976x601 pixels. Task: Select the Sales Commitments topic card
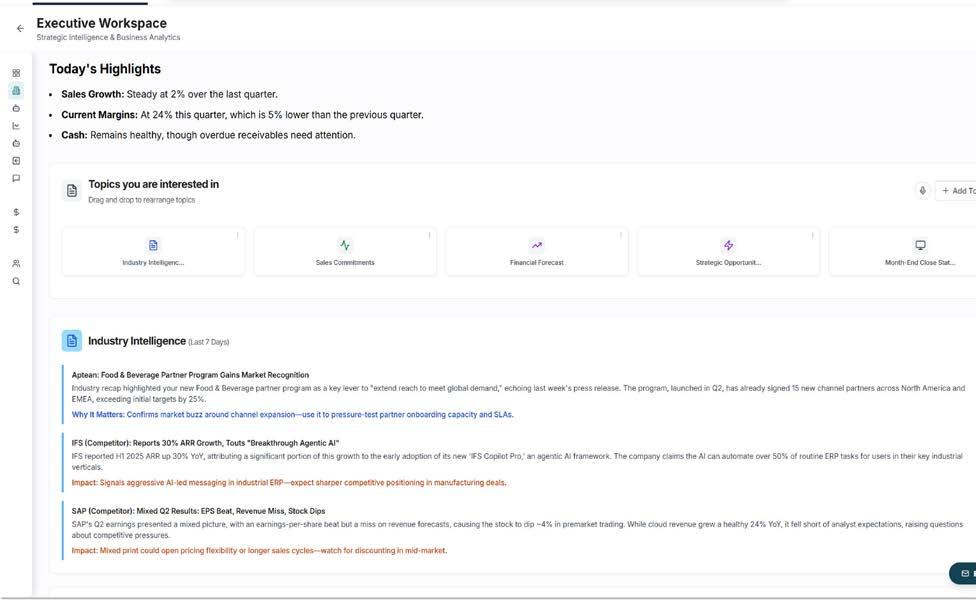pyautogui.click(x=345, y=252)
